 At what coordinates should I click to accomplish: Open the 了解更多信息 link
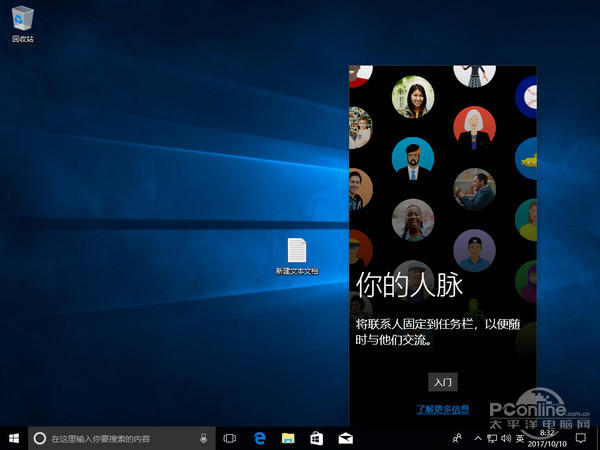point(442,409)
